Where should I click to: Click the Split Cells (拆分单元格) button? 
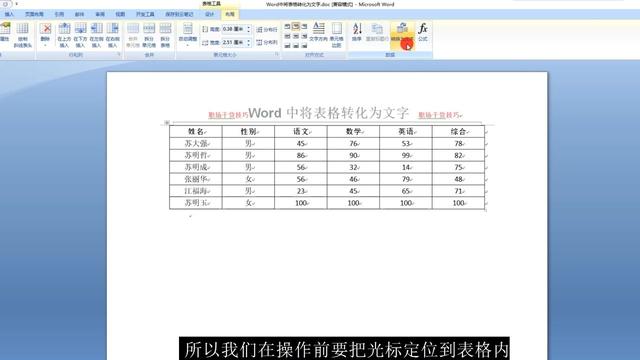click(x=149, y=35)
